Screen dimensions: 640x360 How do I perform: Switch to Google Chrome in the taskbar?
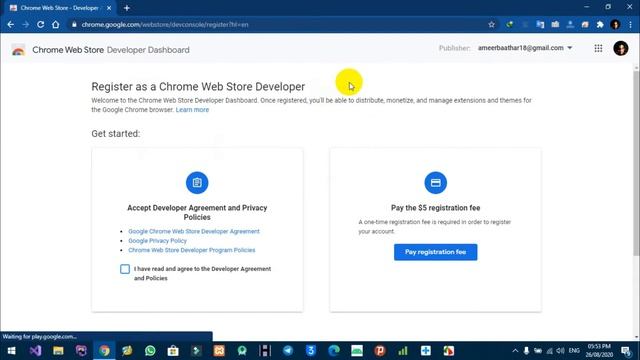pyautogui.click(x=104, y=351)
